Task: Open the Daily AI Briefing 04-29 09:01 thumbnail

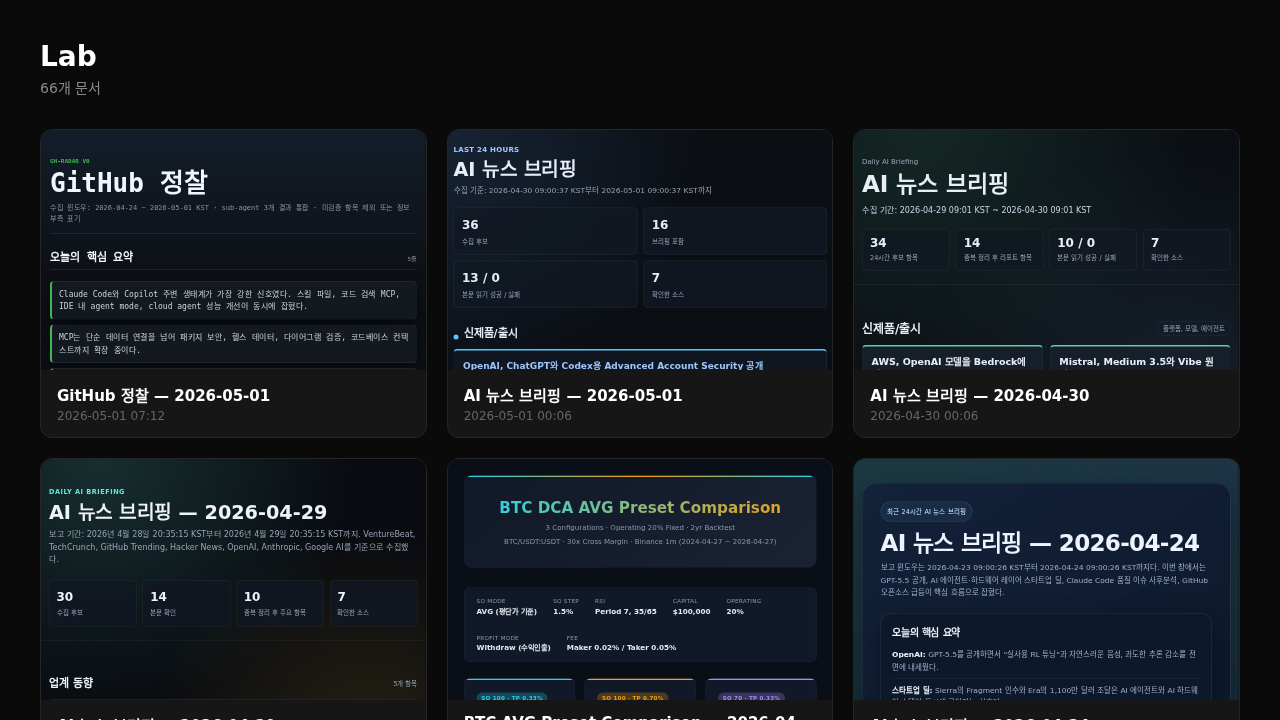Action: (1046, 250)
